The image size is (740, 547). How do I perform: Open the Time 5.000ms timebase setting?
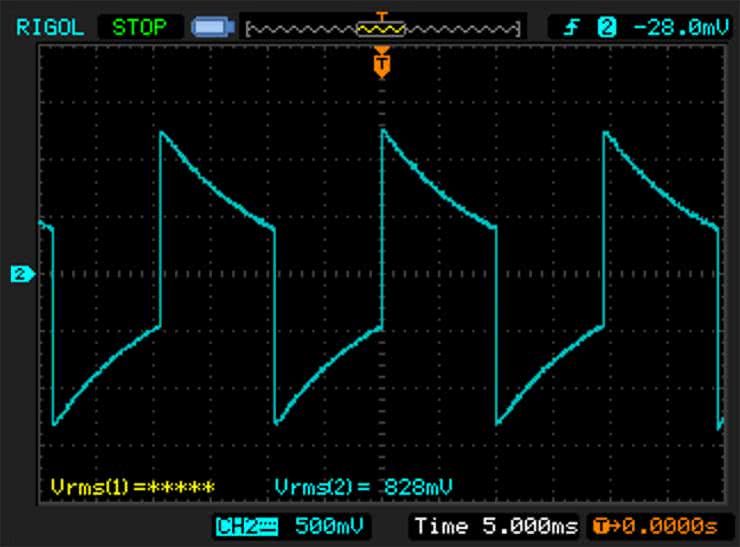pyautogui.click(x=495, y=526)
